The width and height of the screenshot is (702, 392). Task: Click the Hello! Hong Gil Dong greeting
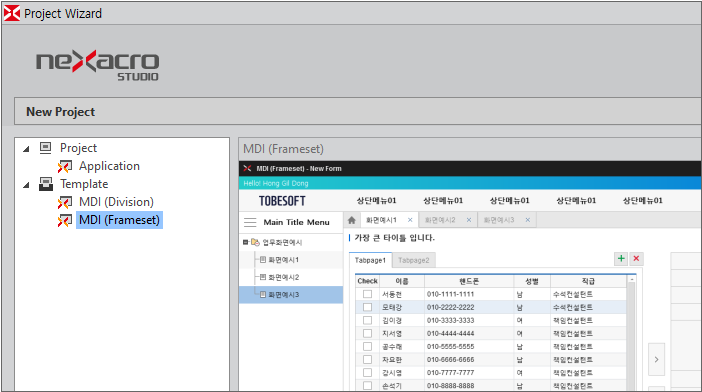click(x=276, y=183)
